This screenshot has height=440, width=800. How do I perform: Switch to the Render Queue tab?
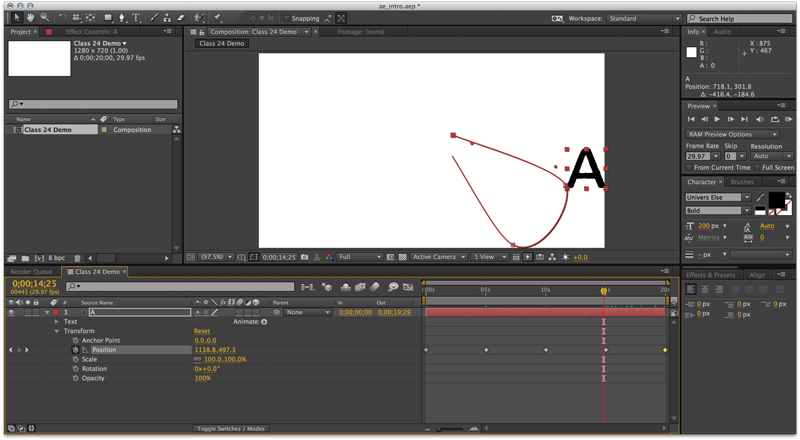(x=31, y=272)
